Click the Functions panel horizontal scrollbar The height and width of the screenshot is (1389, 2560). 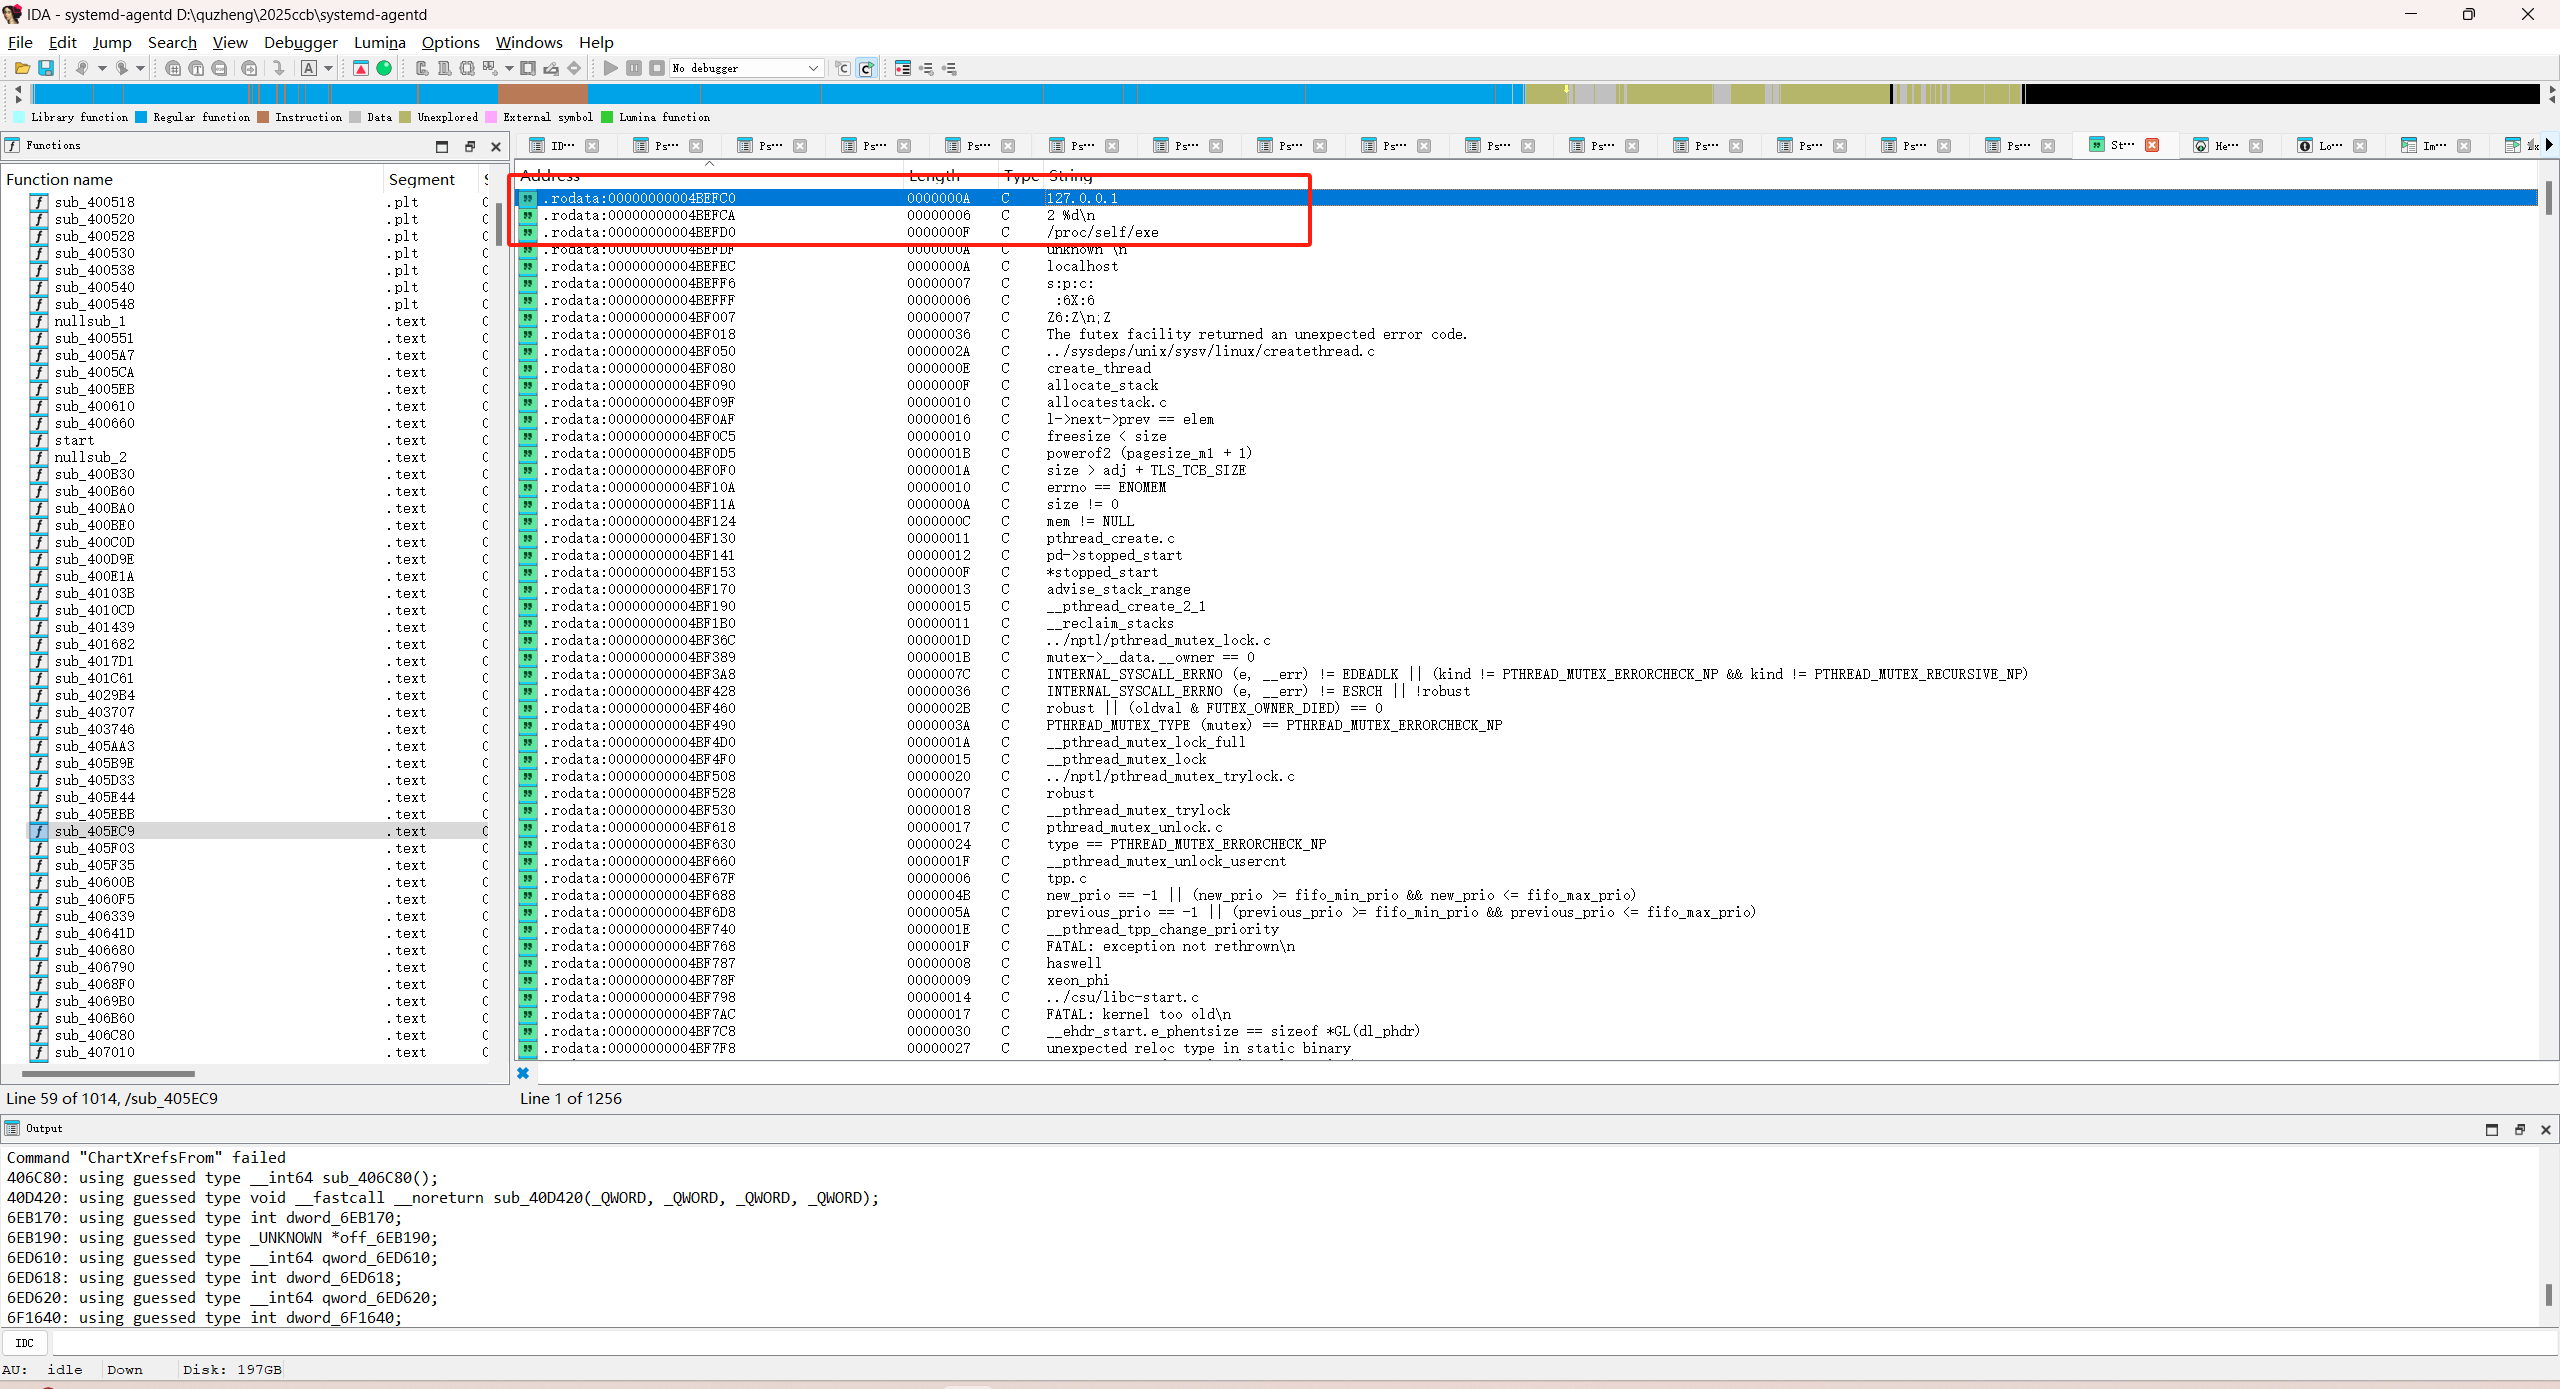pyautogui.click(x=110, y=1074)
